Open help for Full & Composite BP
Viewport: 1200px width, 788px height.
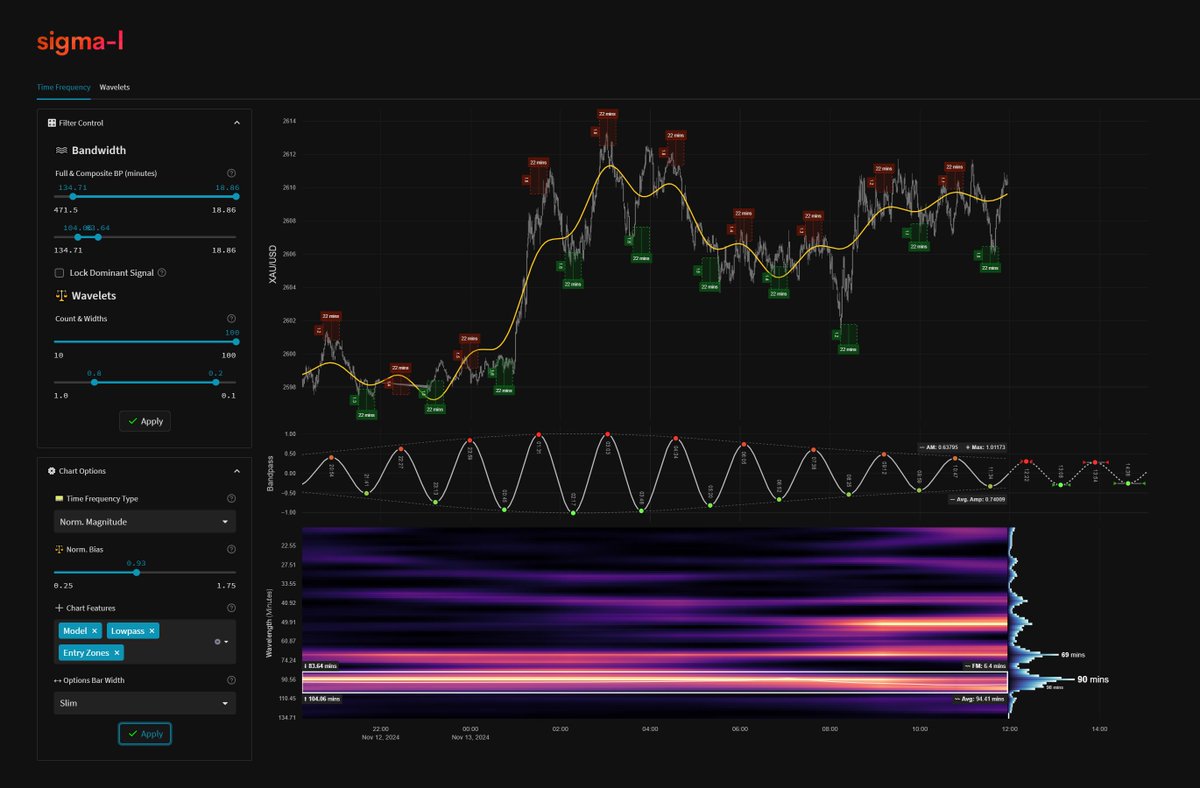tap(231, 173)
